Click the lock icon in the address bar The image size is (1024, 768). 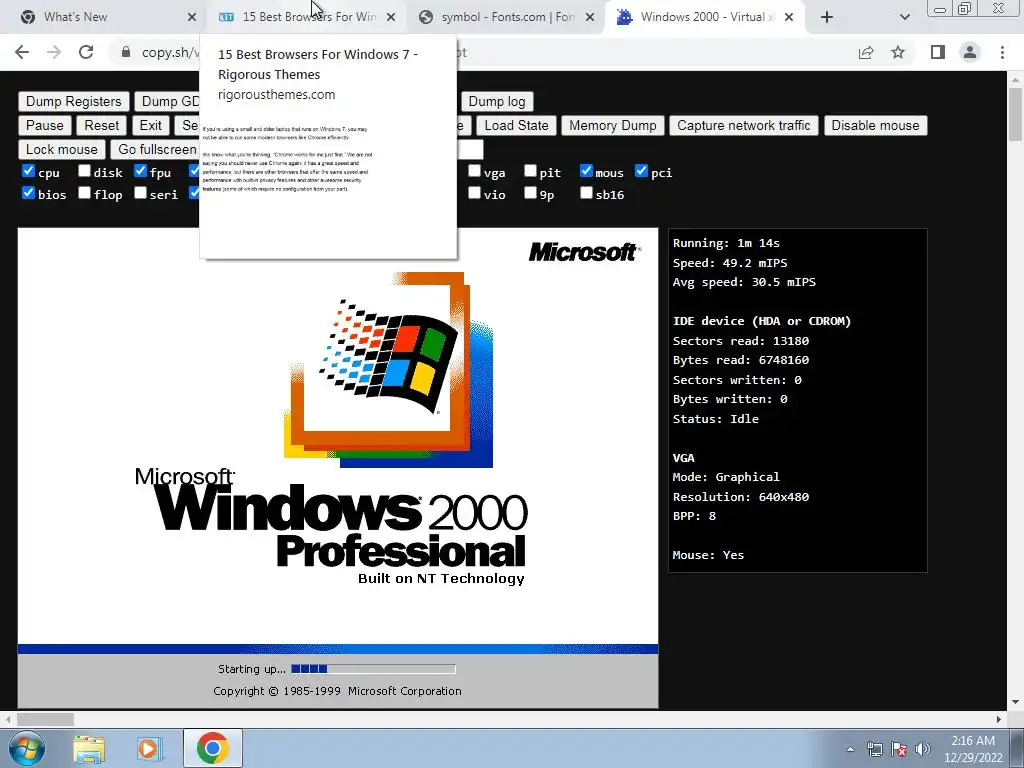coord(125,52)
